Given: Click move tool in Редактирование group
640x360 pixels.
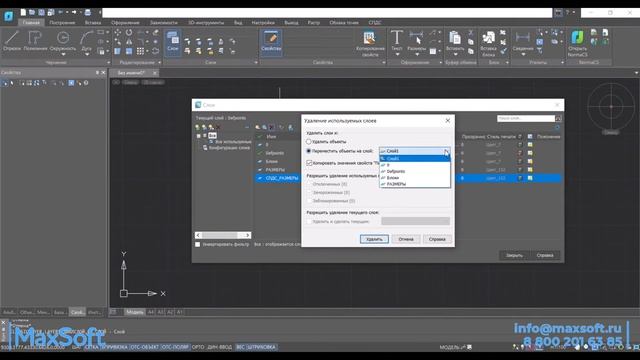Looking at the screenshot, I should tap(118, 32).
